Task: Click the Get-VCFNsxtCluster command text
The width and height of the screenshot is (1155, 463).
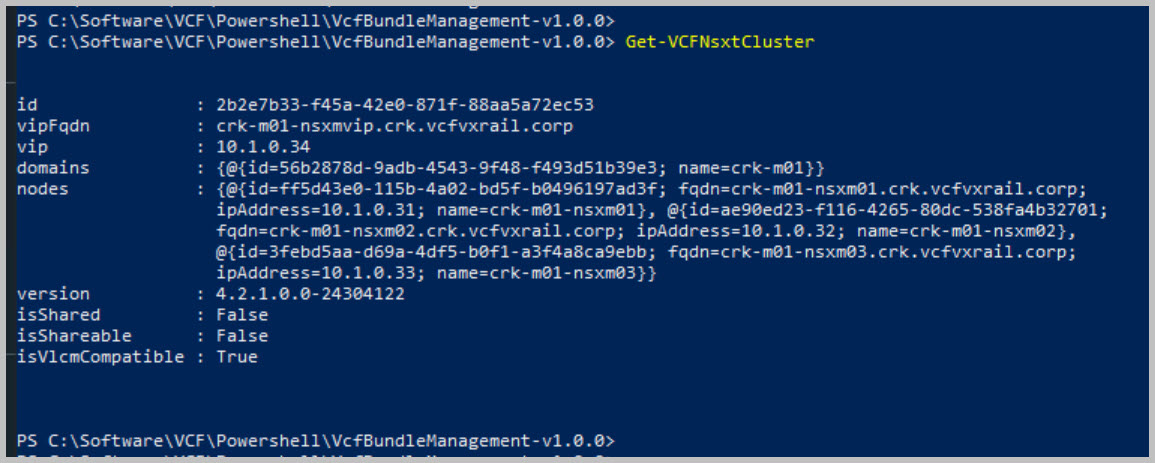Action: pos(720,42)
